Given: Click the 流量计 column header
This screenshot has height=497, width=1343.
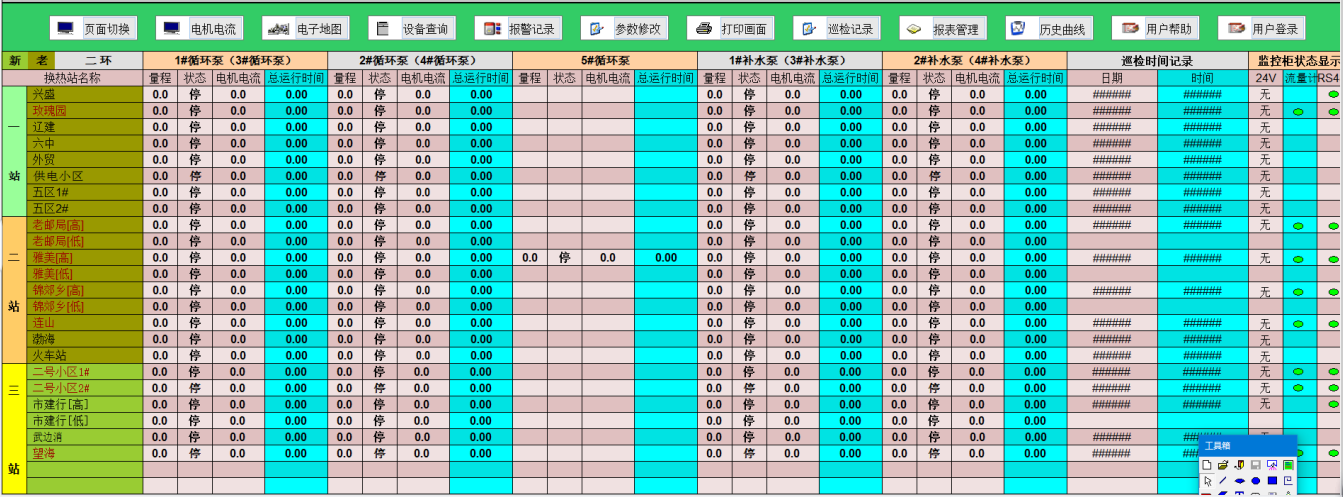Looking at the screenshot, I should click(x=1299, y=78).
